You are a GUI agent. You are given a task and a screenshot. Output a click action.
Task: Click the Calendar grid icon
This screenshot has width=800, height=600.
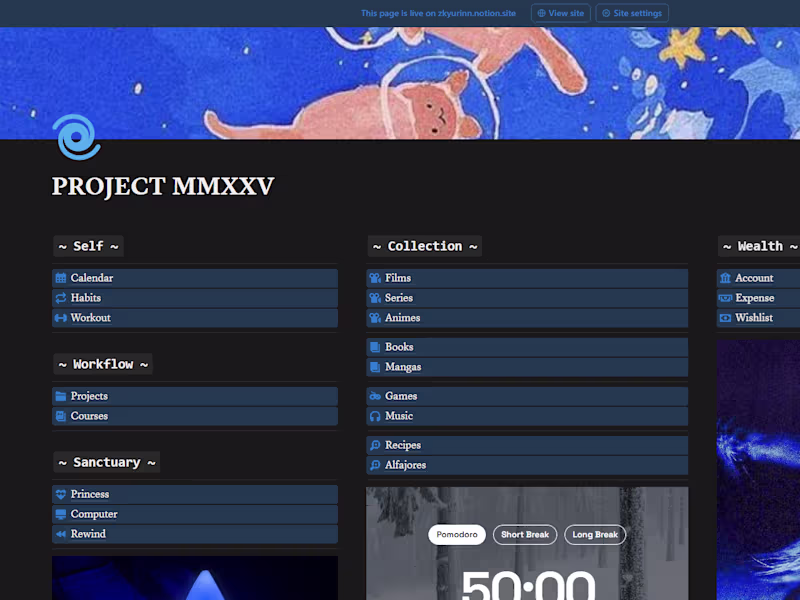coord(61,278)
